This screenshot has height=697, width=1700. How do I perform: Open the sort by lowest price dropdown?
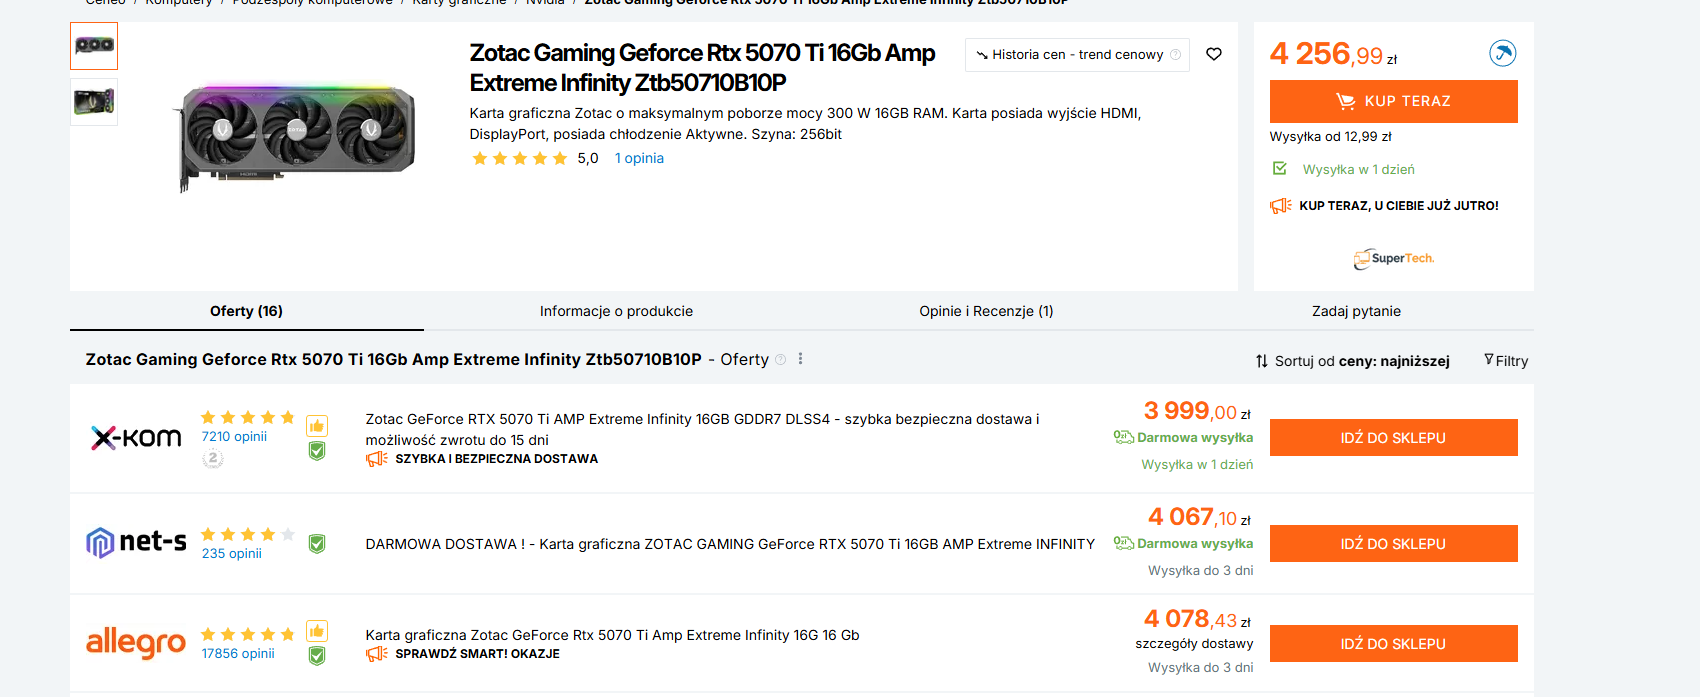[x=1352, y=361]
